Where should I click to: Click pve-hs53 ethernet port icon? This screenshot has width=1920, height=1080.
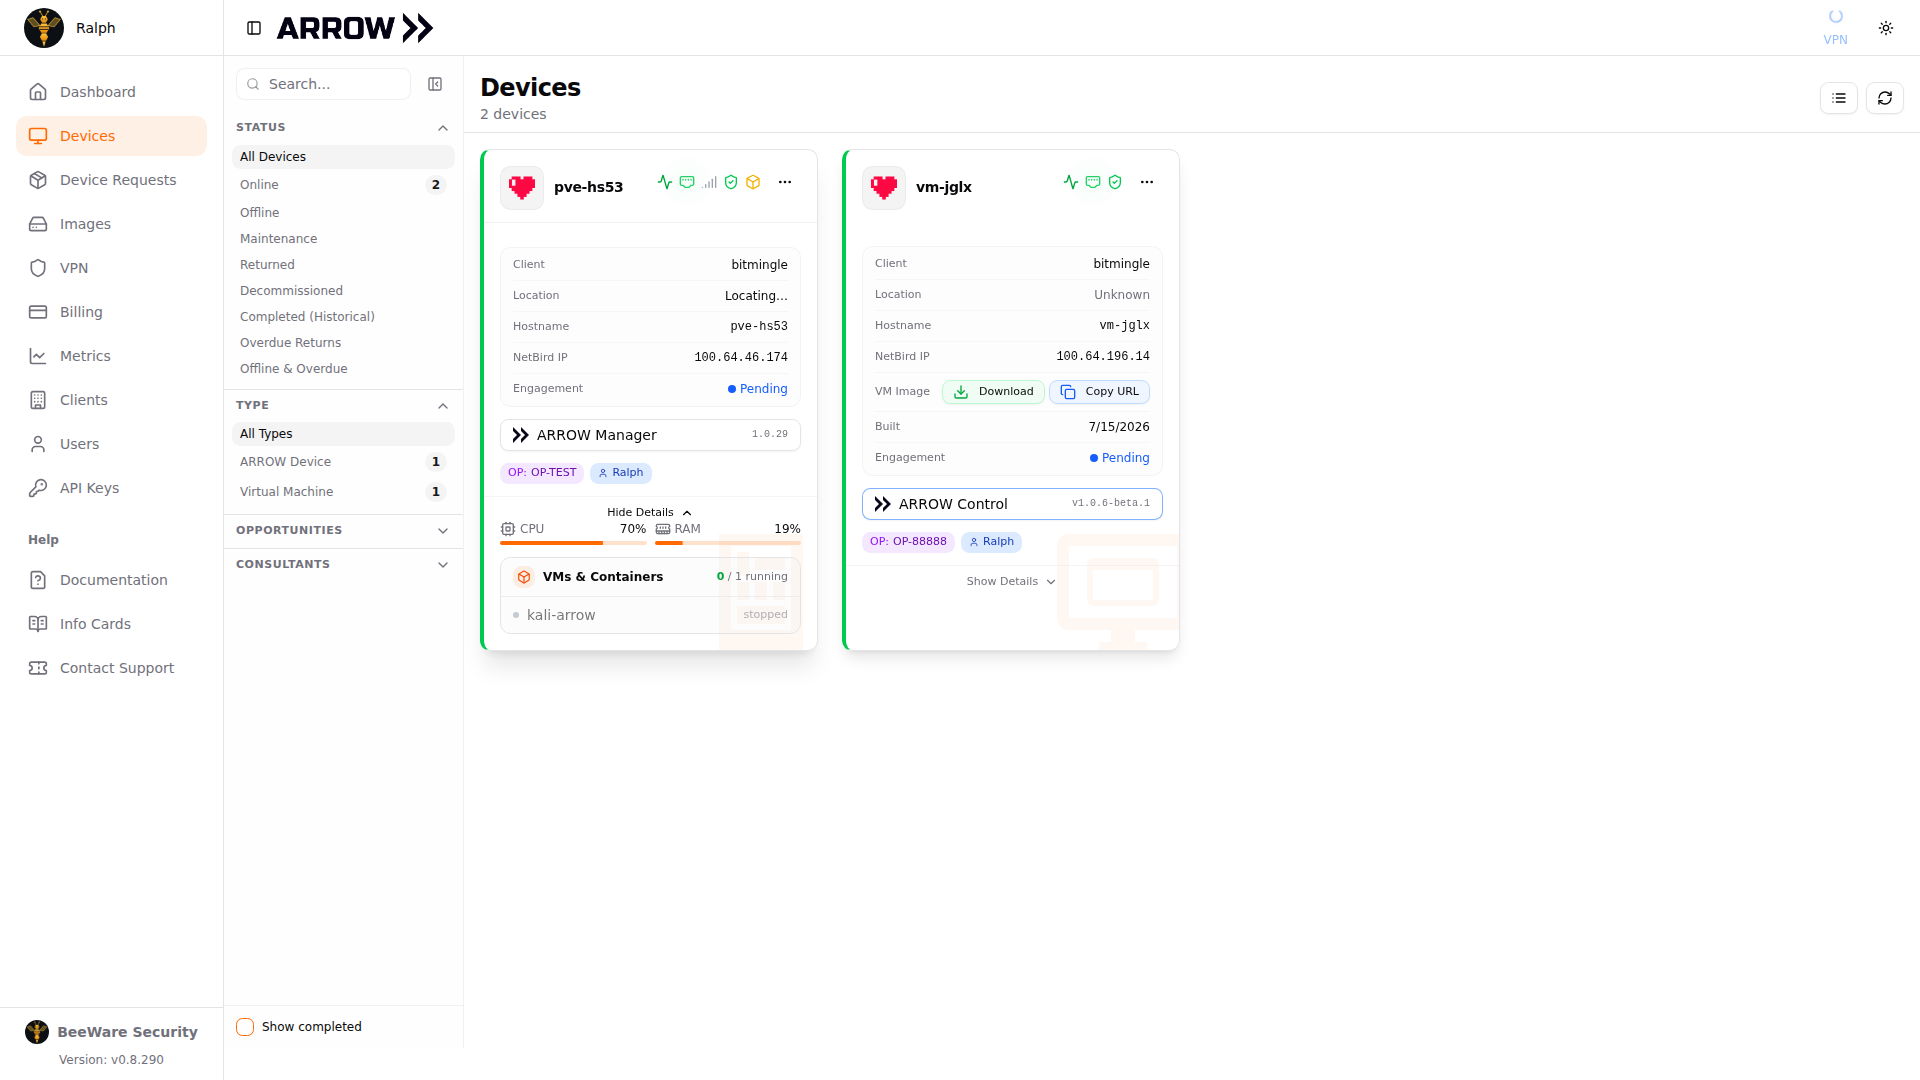click(x=687, y=182)
